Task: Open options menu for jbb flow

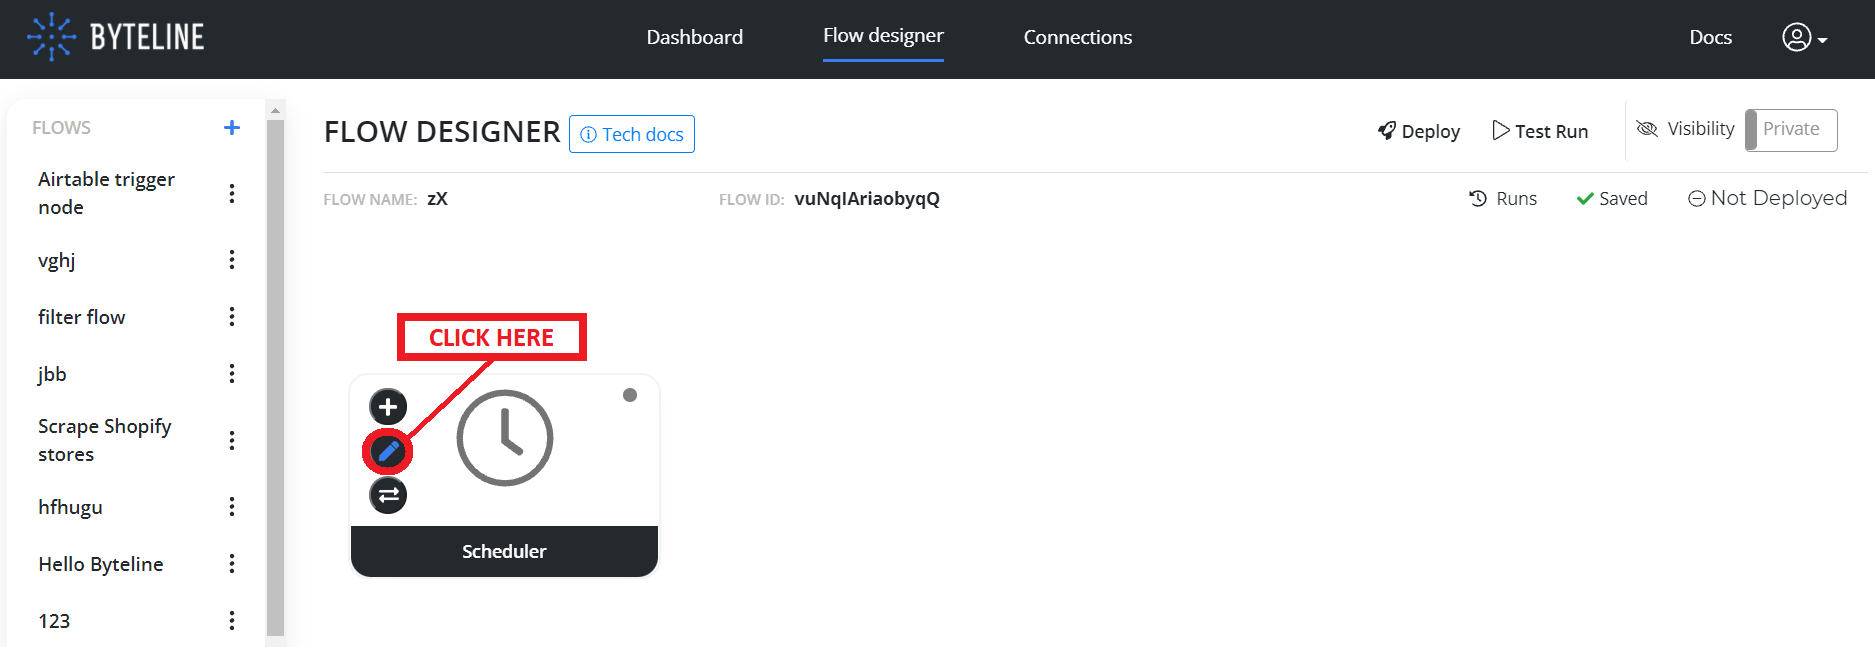Action: (x=232, y=374)
